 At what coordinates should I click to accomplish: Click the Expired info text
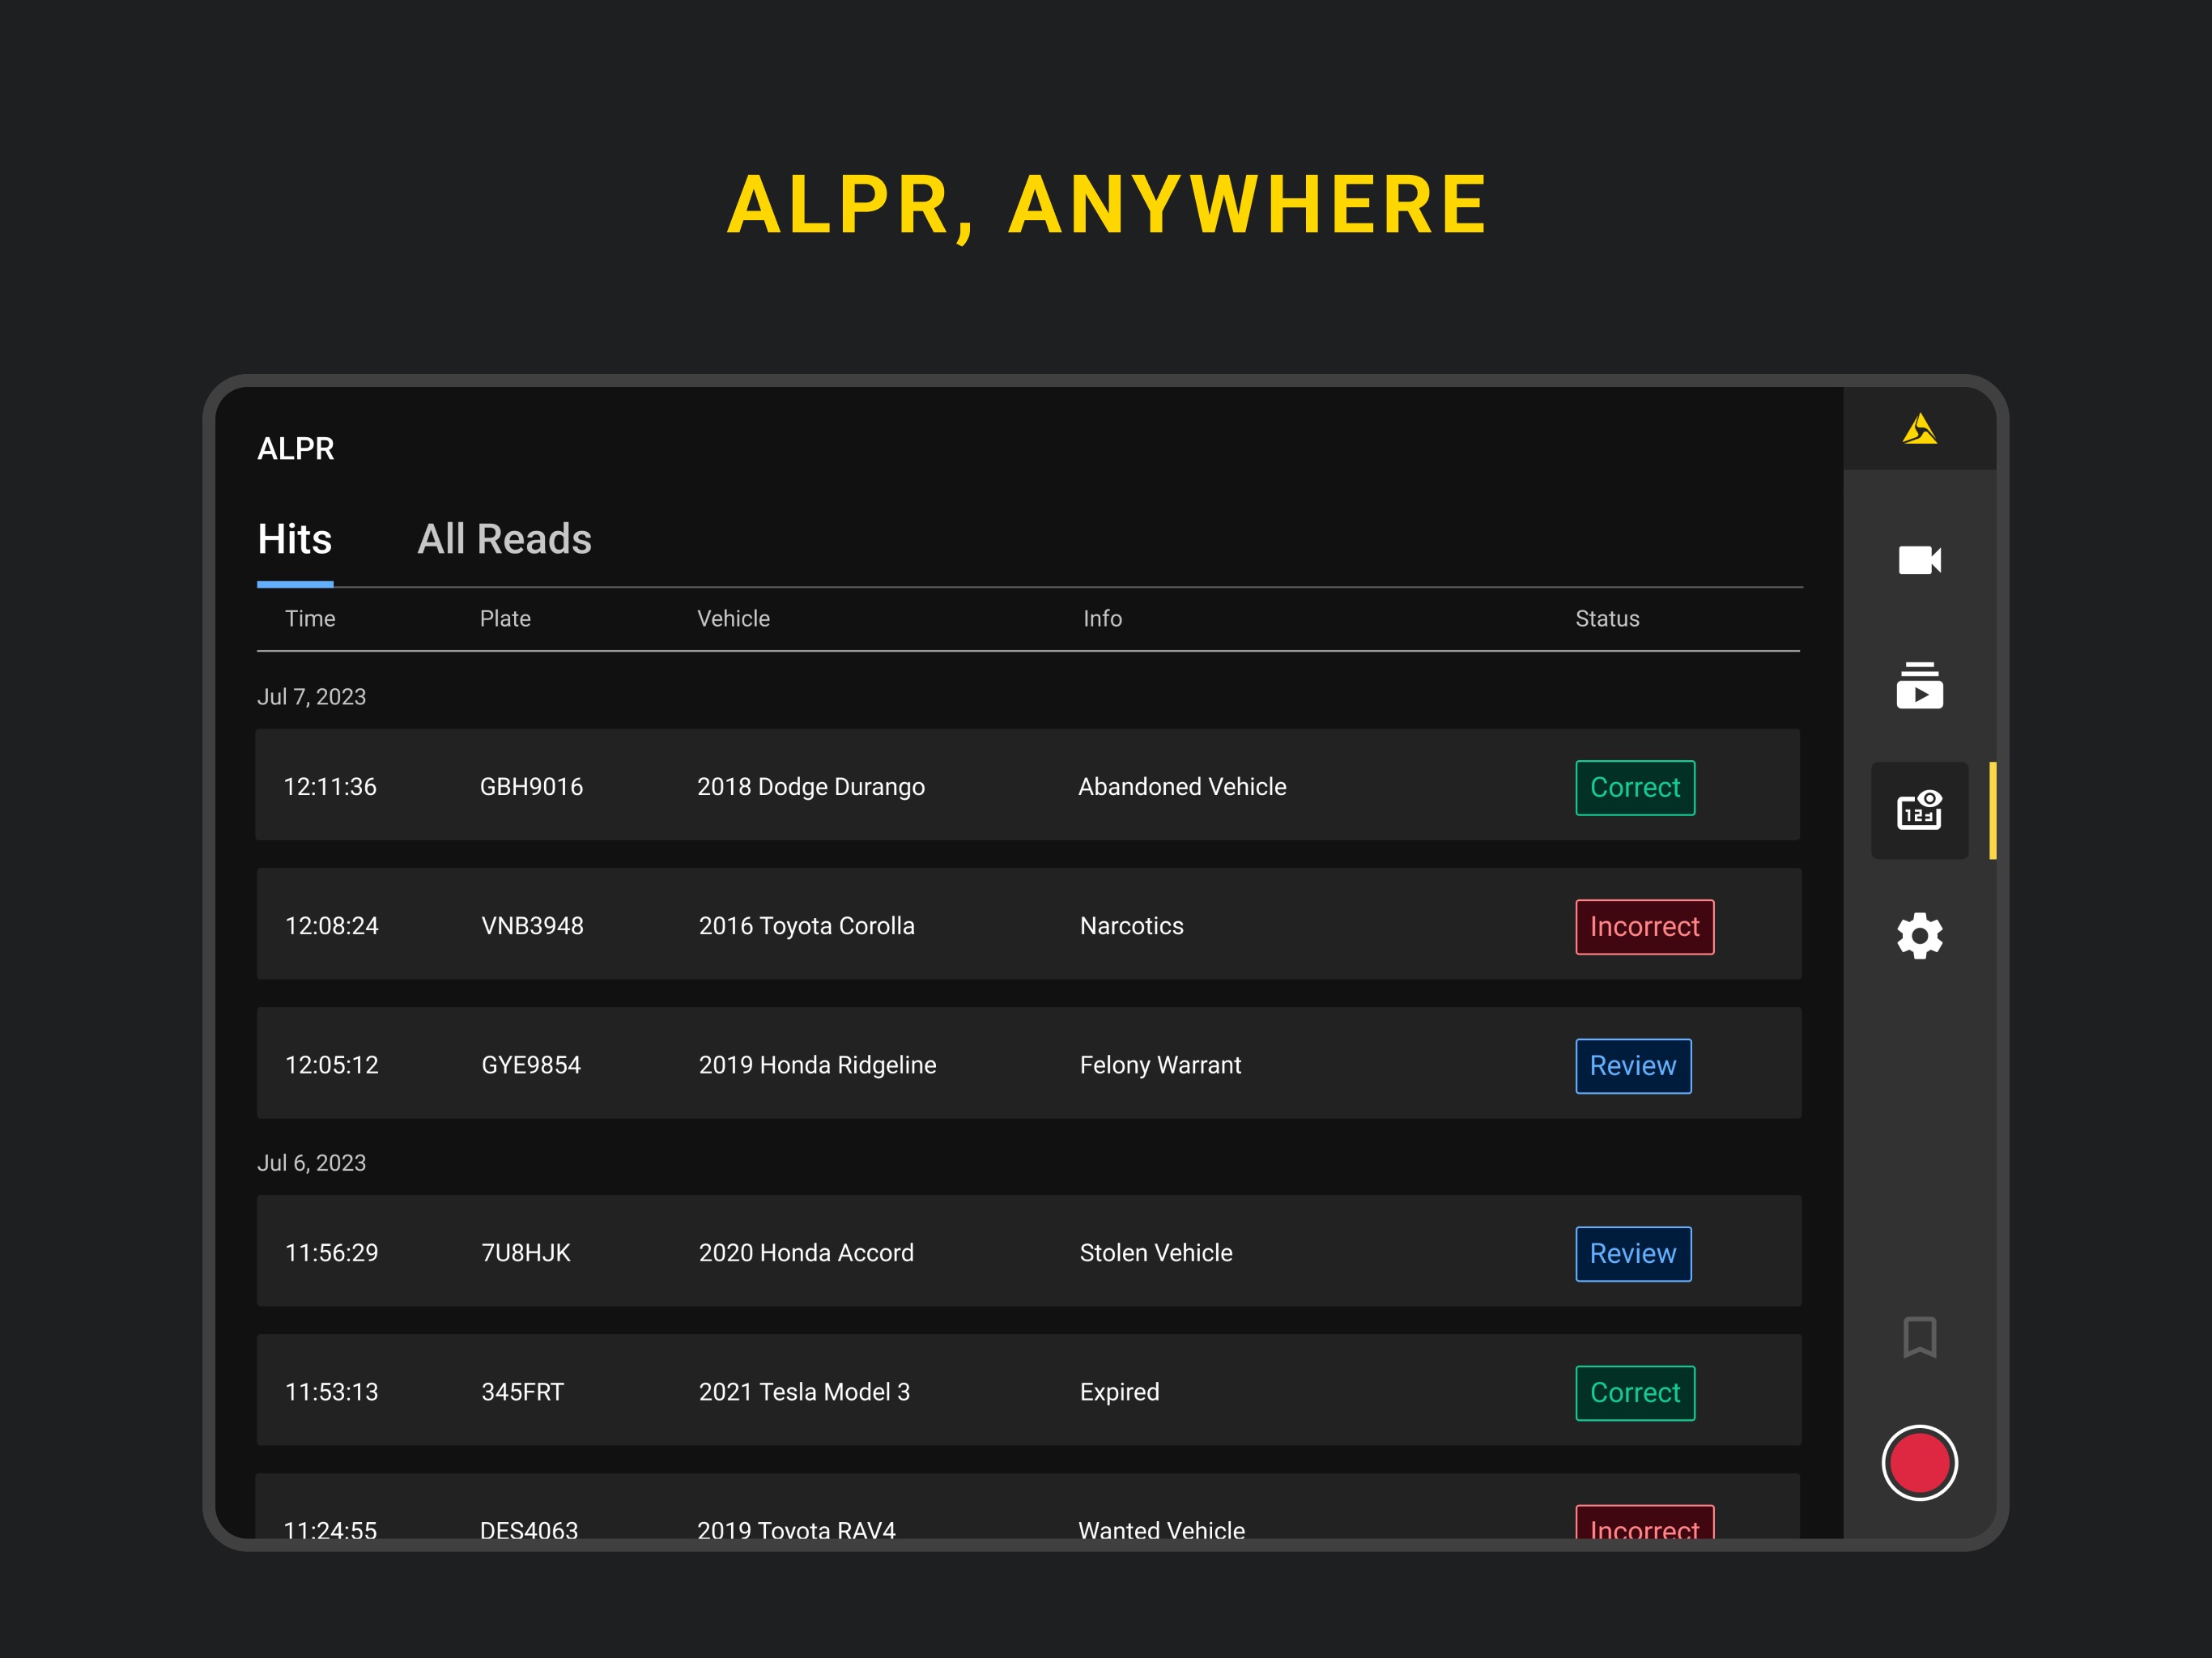pos(1119,1392)
